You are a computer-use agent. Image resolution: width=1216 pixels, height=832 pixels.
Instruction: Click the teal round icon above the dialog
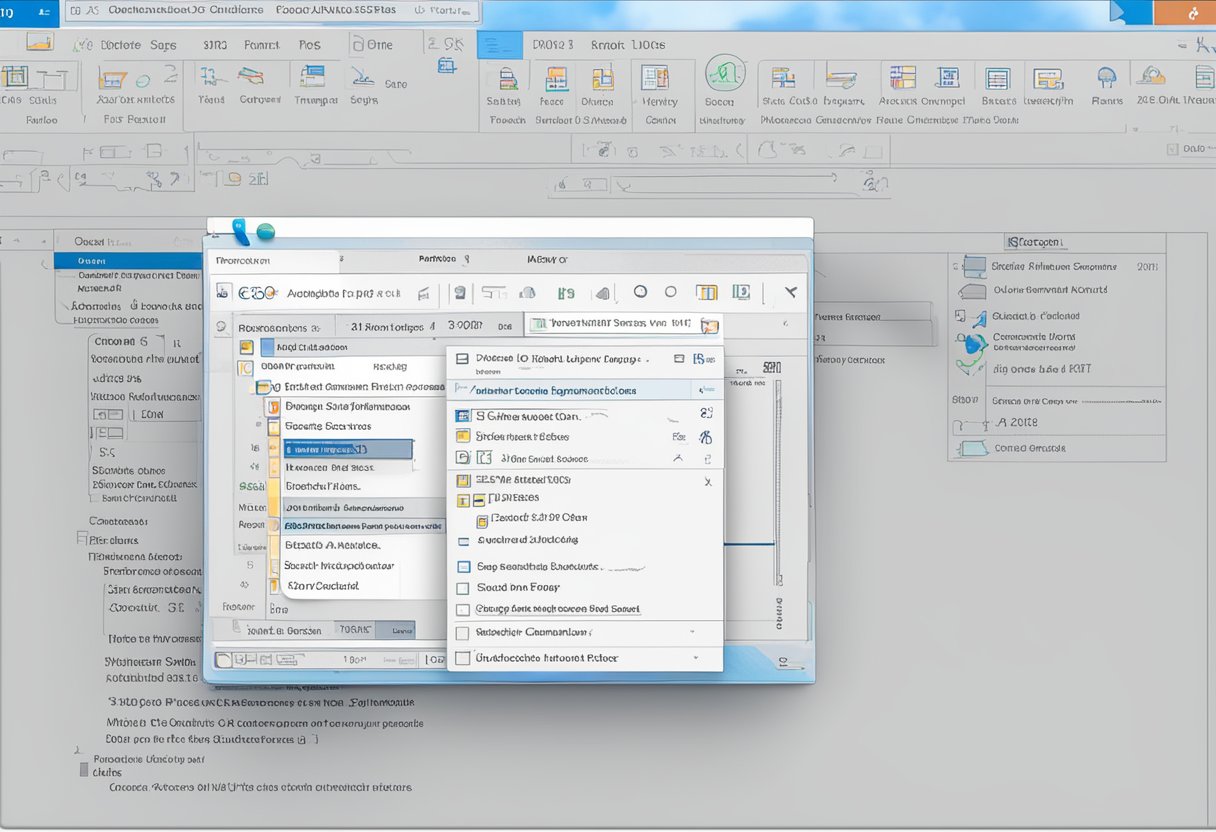(265, 232)
